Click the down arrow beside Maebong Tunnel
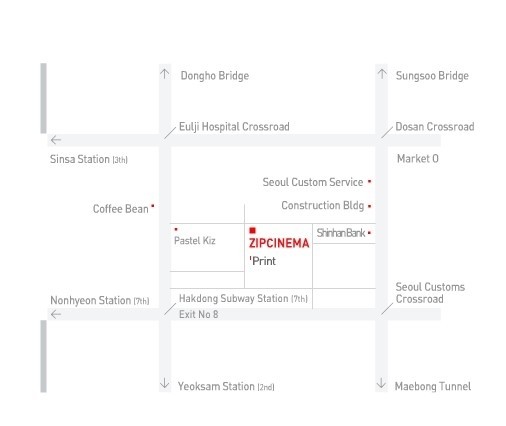The height and width of the screenshot is (426, 506). point(381,383)
